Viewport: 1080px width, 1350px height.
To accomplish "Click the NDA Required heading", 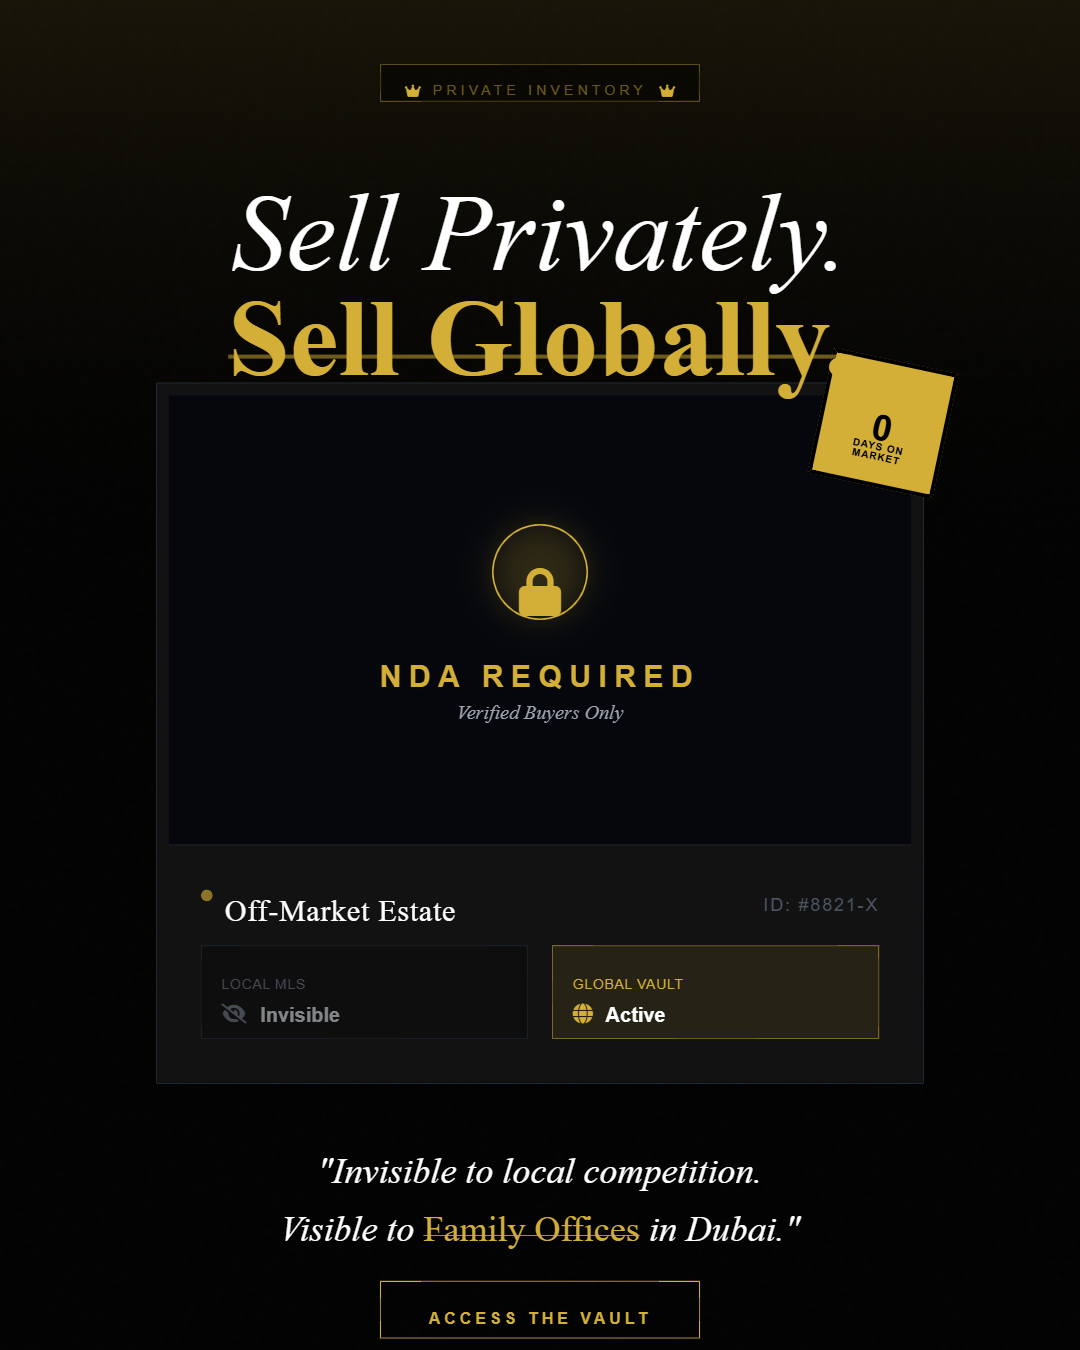I will pyautogui.click(x=538, y=677).
